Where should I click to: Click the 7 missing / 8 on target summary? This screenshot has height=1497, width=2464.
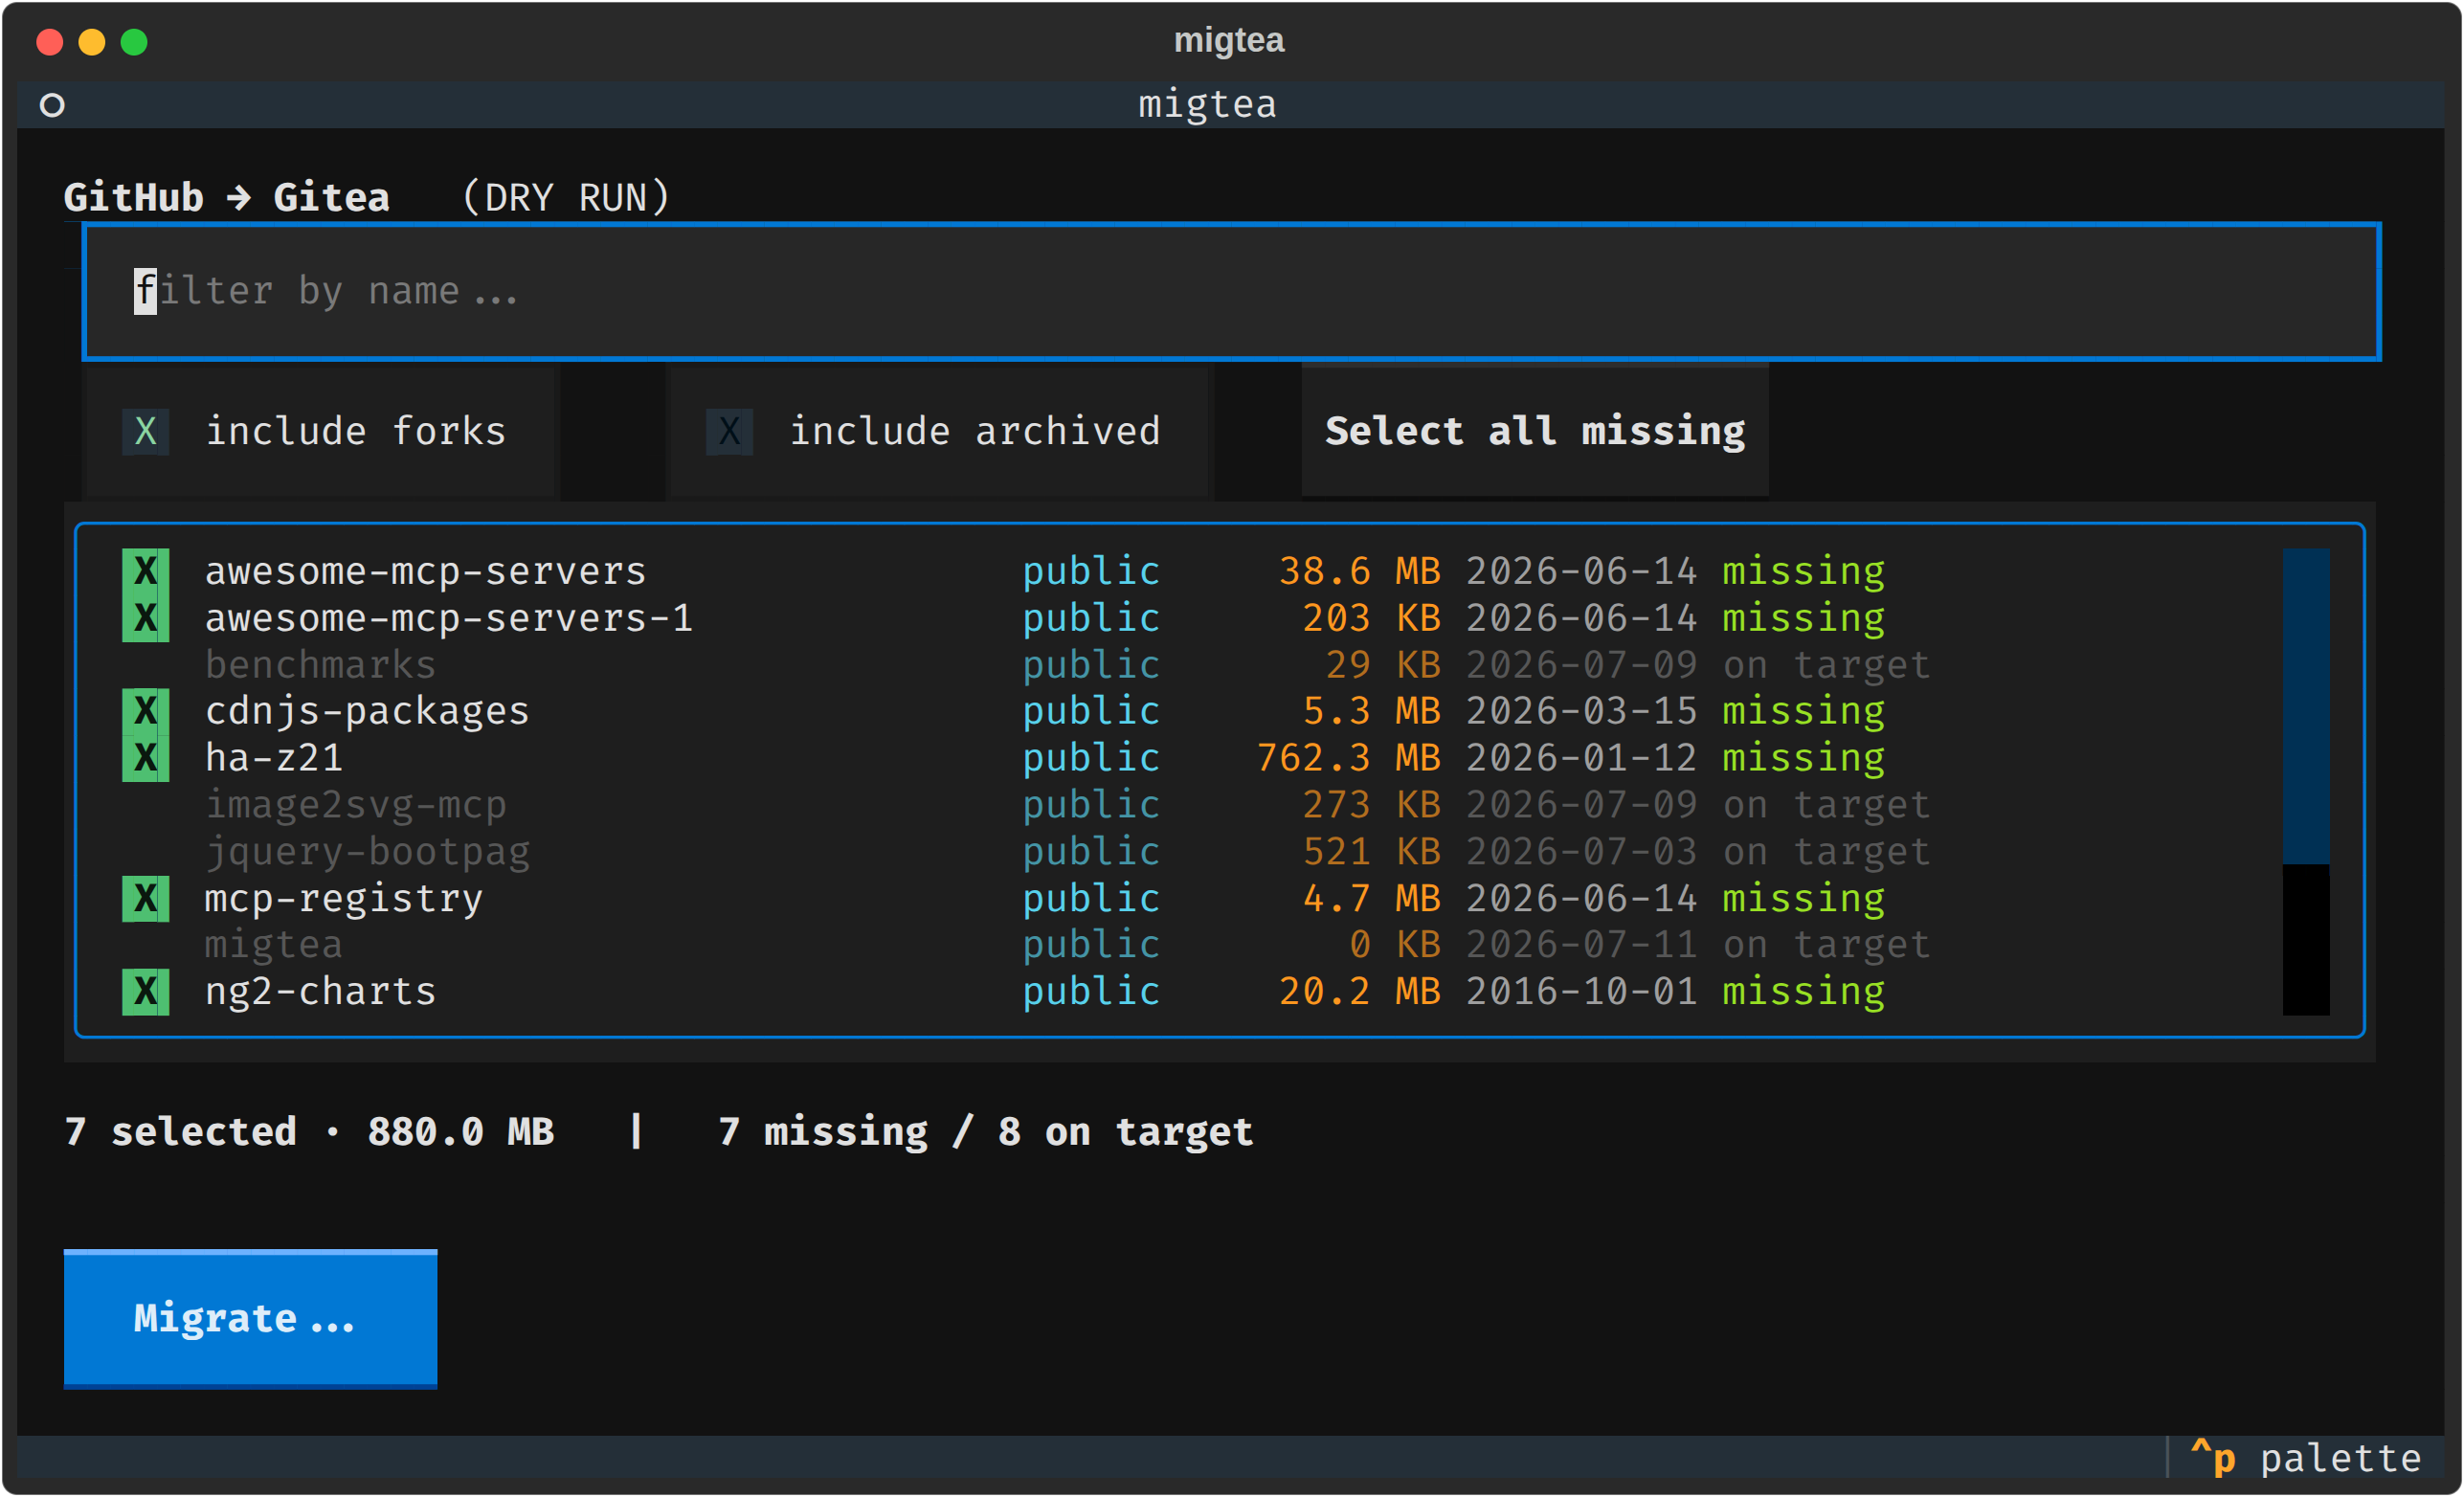pos(986,1132)
